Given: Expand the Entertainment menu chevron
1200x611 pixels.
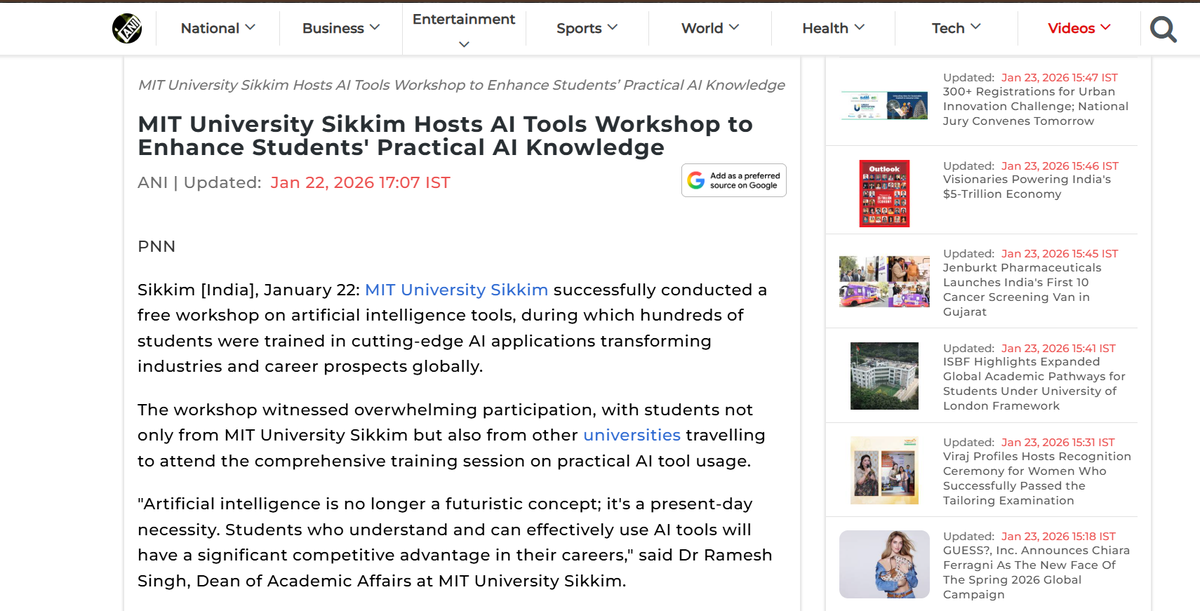Looking at the screenshot, I should pos(464,44).
